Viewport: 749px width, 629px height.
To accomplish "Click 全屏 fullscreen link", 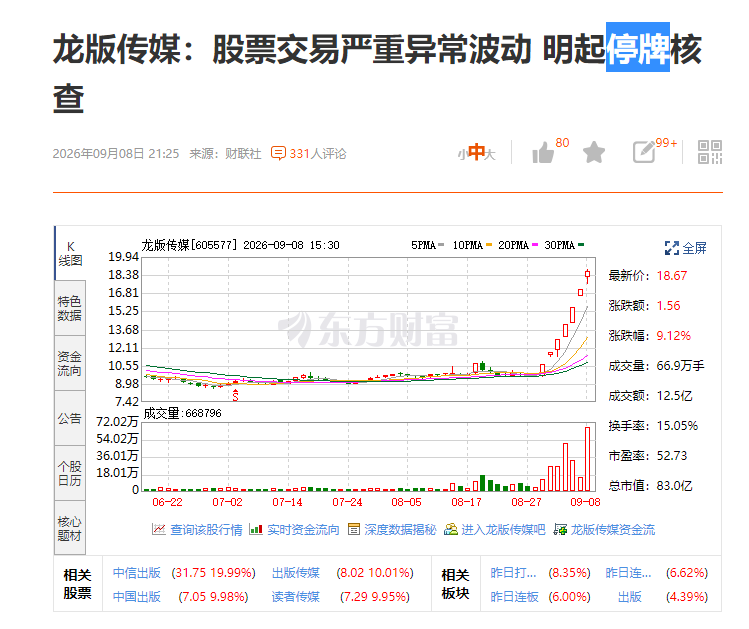I will pos(694,248).
